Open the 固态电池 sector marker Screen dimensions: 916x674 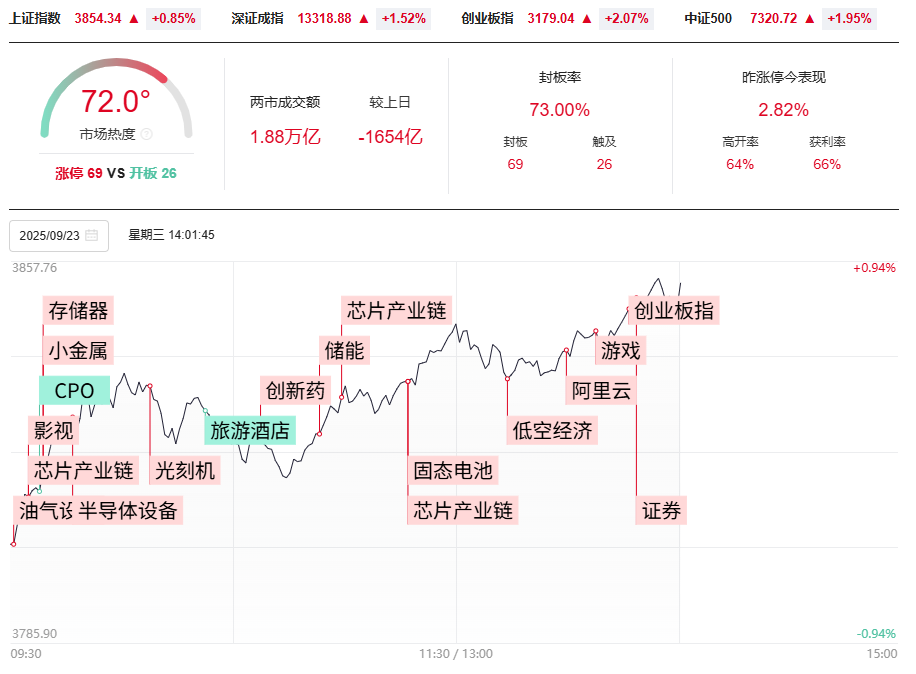(x=453, y=470)
